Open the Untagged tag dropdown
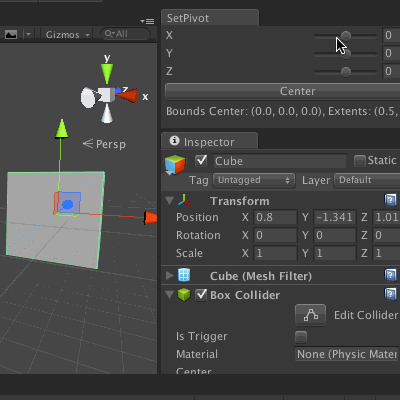 [254, 180]
